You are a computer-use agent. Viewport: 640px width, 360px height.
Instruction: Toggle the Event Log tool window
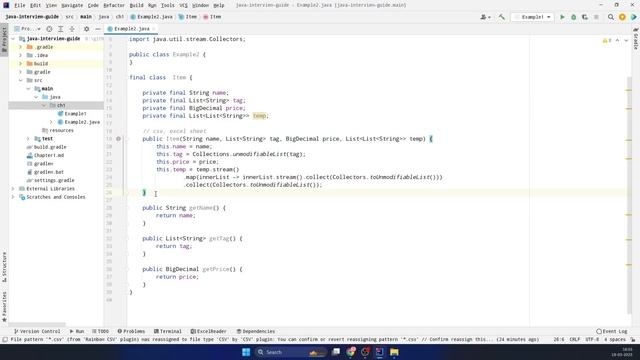click(x=611, y=331)
